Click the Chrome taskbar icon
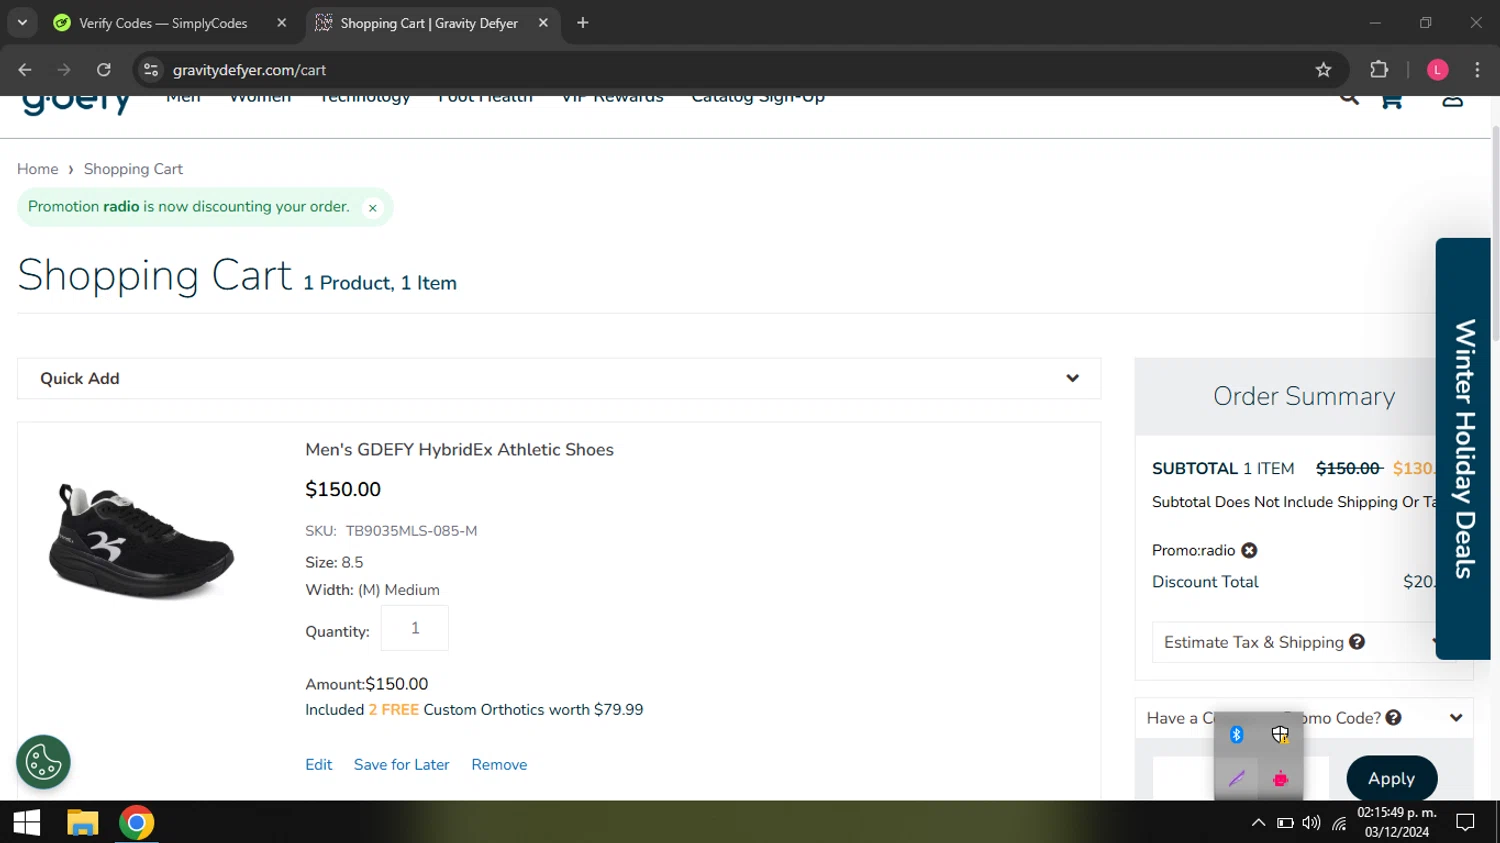 point(137,823)
